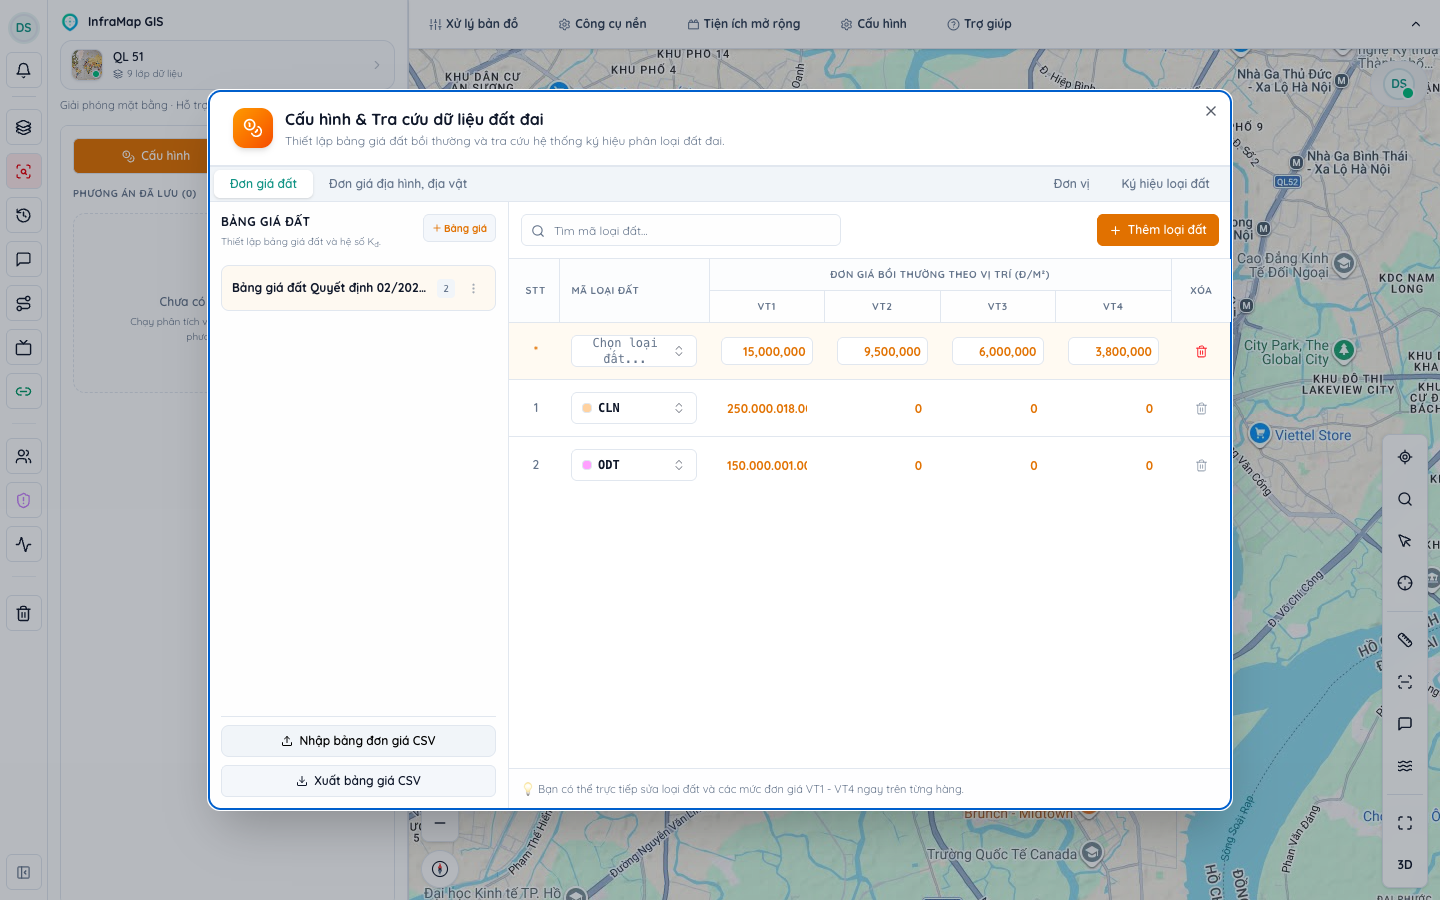Viewport: 1440px width, 900px height.
Task: Open the 'Công cụ nền' menu
Action: pyautogui.click(x=602, y=24)
